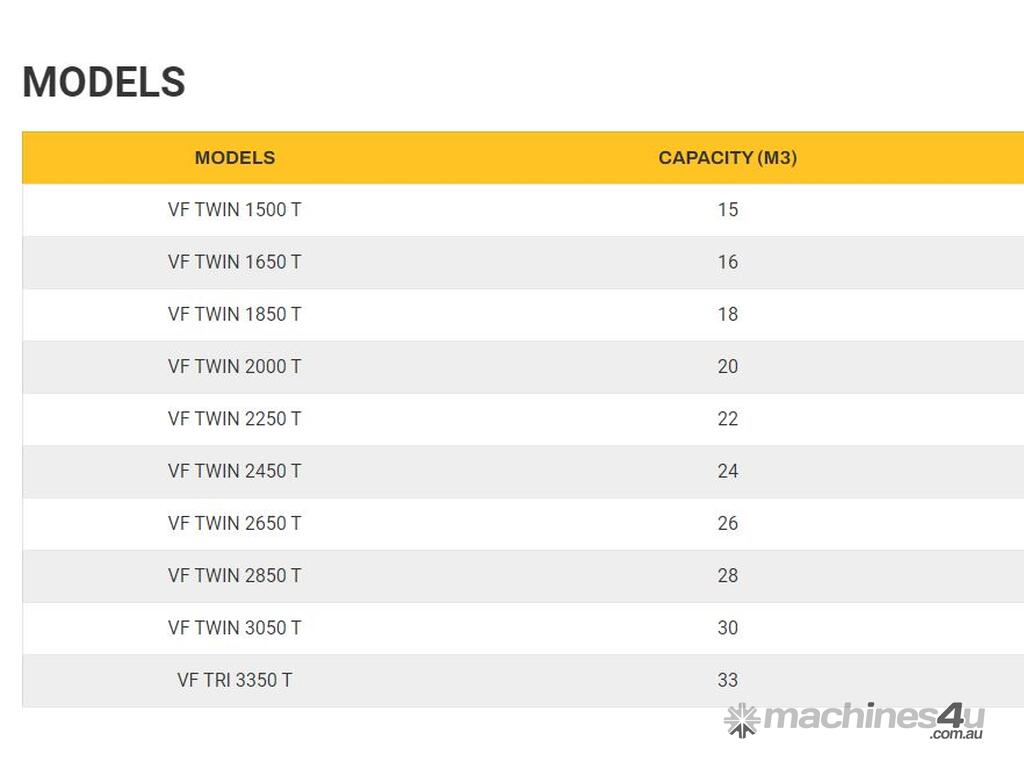Click the MODELS column header
This screenshot has width=1024, height=768.
(234, 158)
